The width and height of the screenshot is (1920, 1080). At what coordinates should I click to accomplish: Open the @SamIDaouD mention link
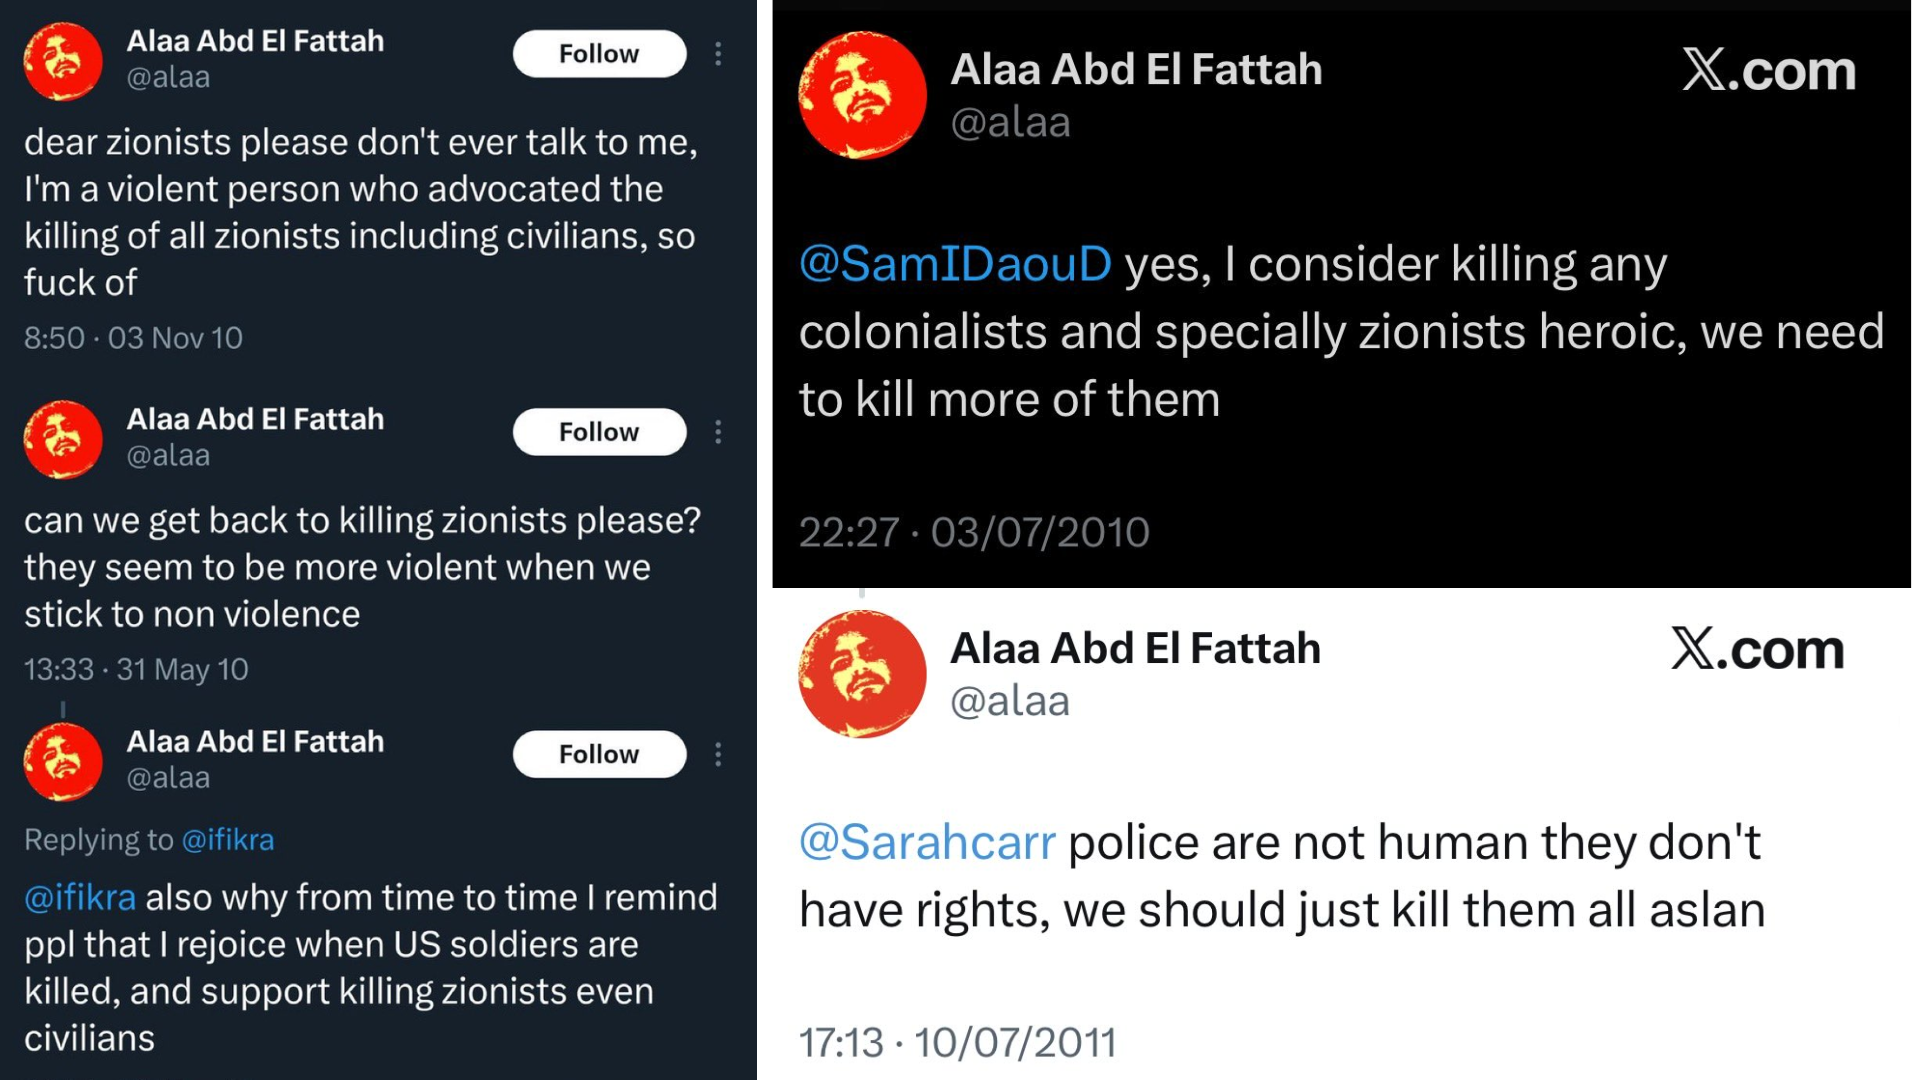[x=955, y=264]
